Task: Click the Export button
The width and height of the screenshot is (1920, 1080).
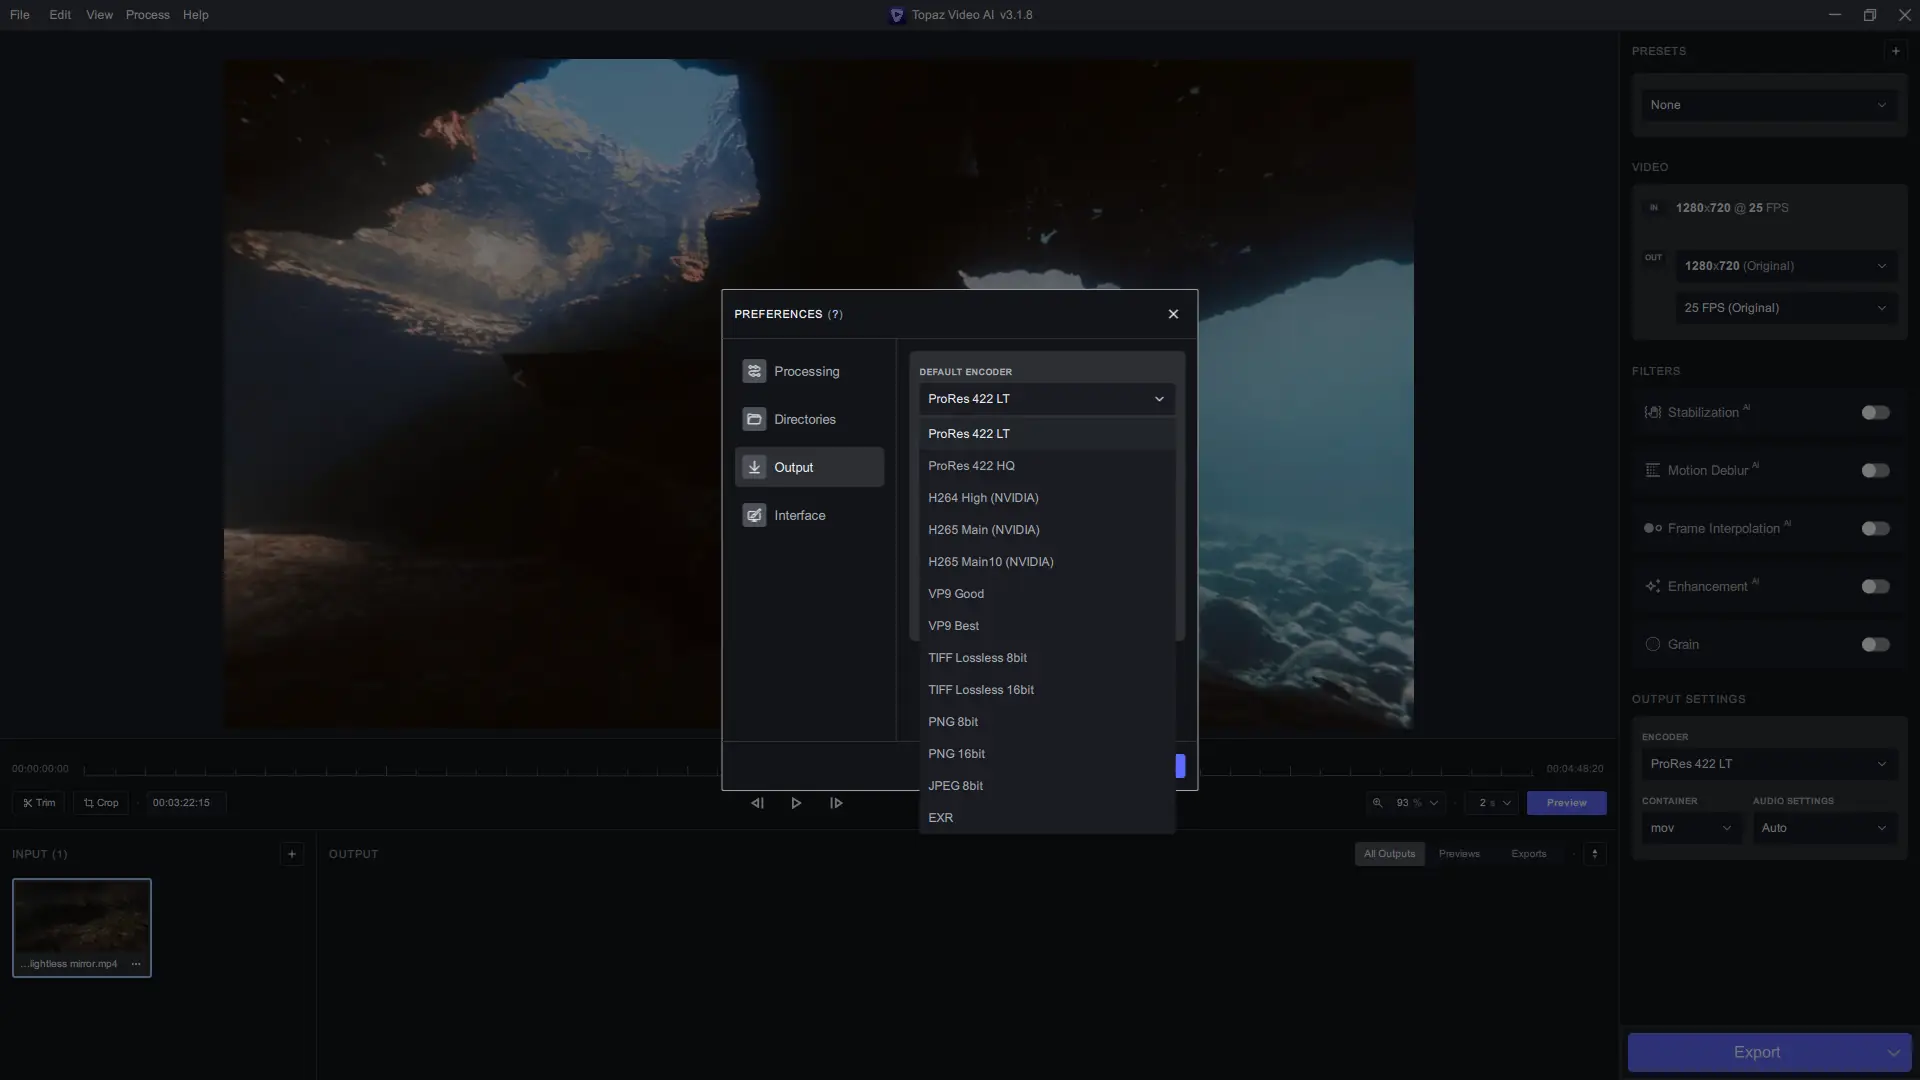Action: 1755,1052
